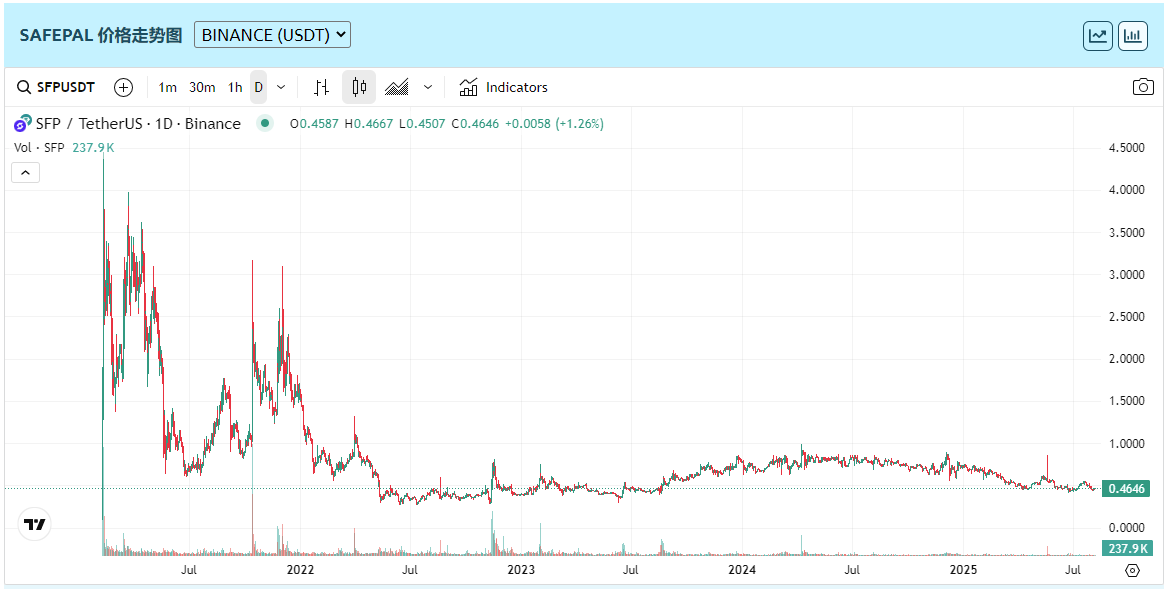Open the Indicators menu
The width and height of the screenshot is (1167, 589).
point(503,87)
